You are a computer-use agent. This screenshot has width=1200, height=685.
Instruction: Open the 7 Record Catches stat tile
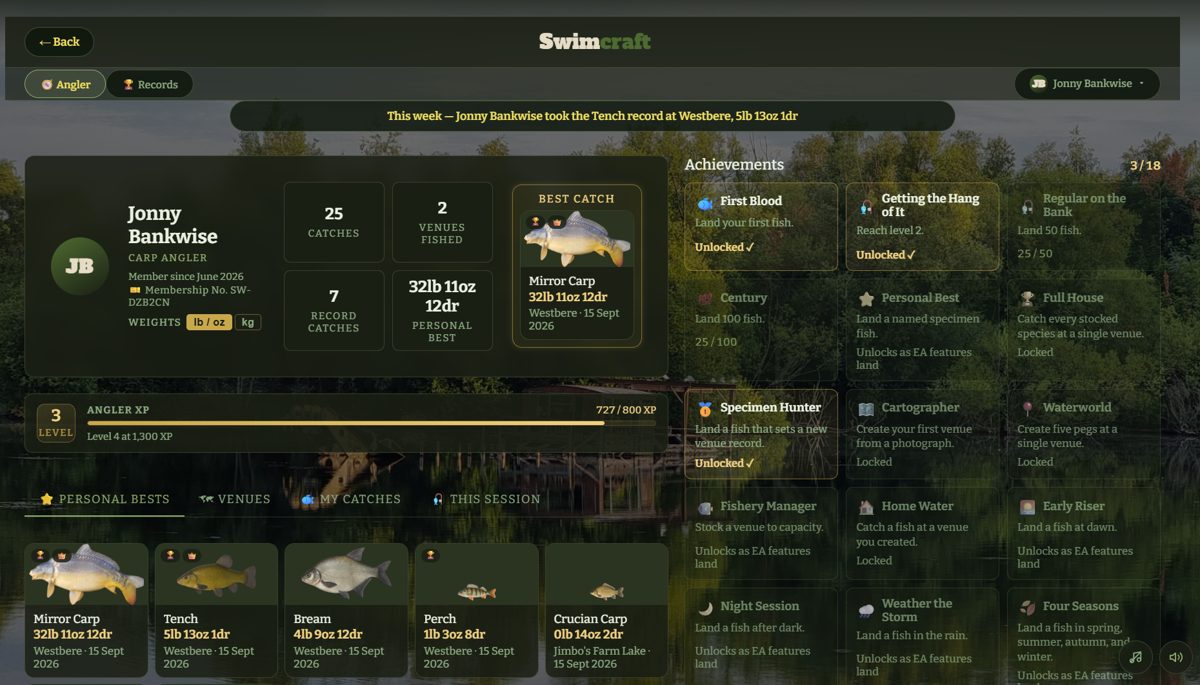pos(334,310)
